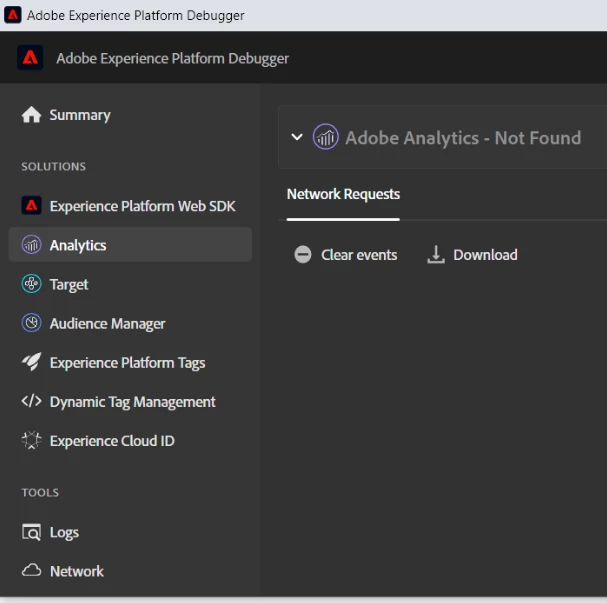Click the Download button label
The image size is (607, 603).
485,255
